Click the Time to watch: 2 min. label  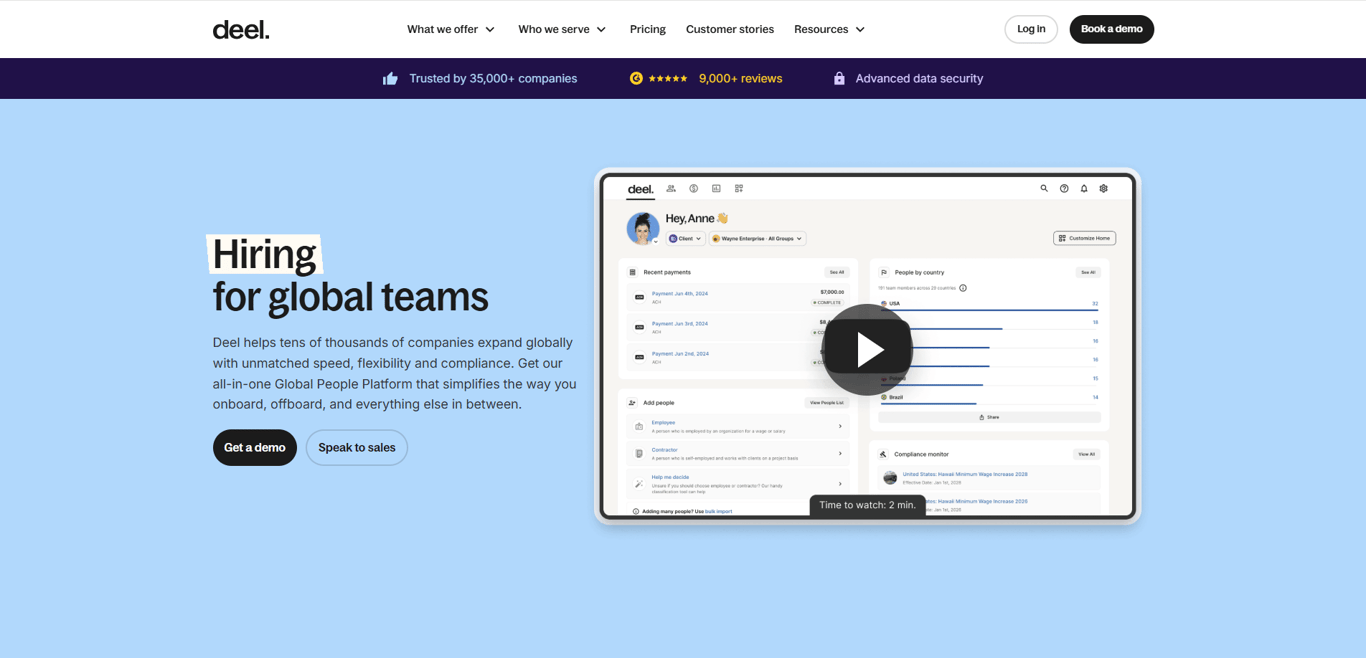pyautogui.click(x=868, y=505)
